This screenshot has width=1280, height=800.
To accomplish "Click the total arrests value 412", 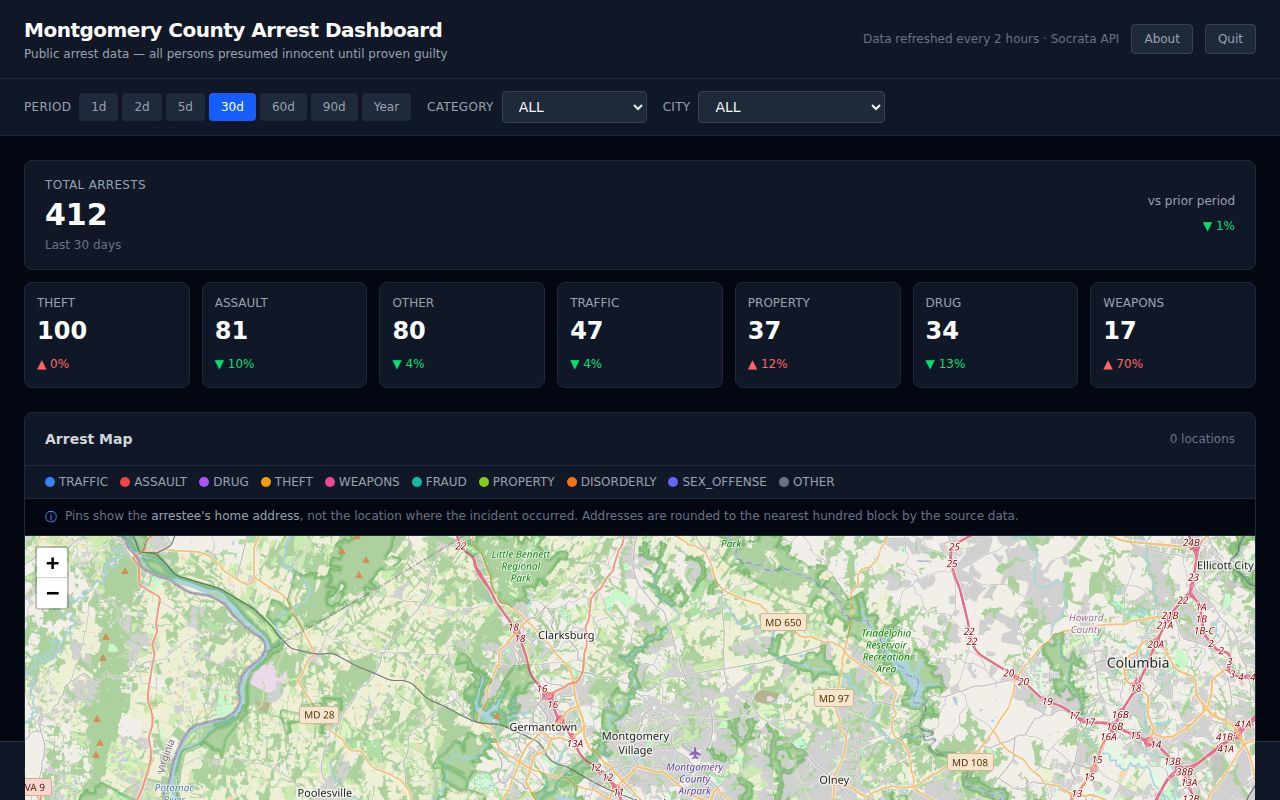I will pyautogui.click(x=76, y=214).
